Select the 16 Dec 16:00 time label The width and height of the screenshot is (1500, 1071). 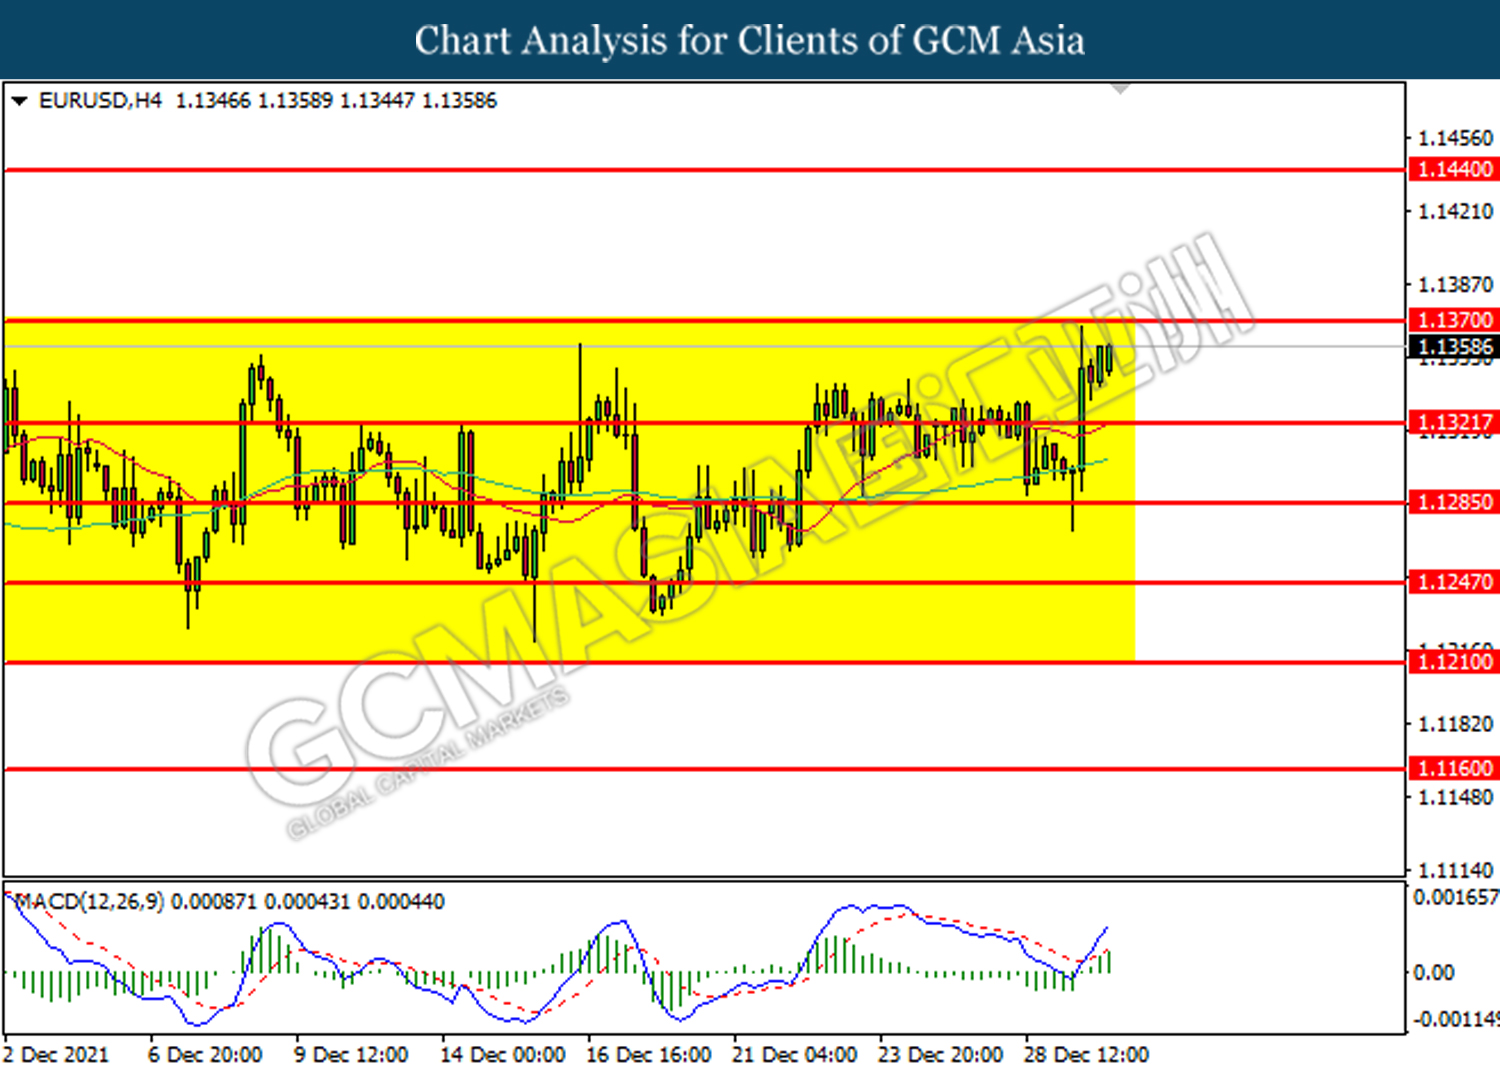coord(649,1055)
